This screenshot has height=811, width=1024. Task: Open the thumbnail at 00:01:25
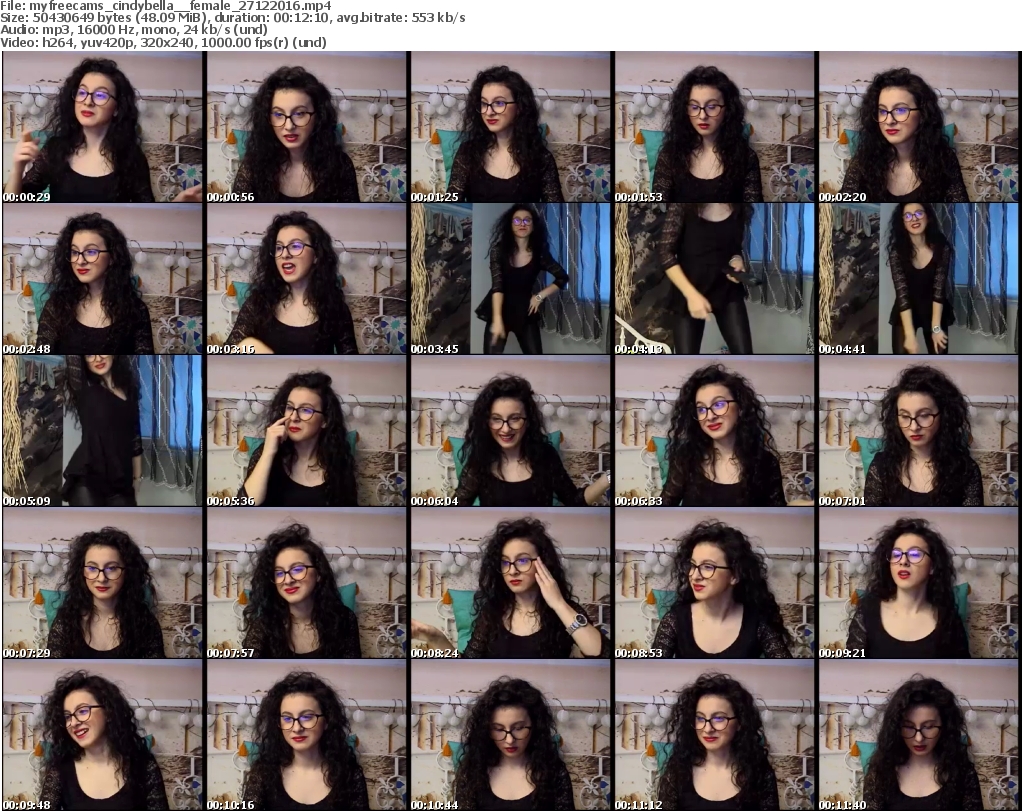(510, 127)
